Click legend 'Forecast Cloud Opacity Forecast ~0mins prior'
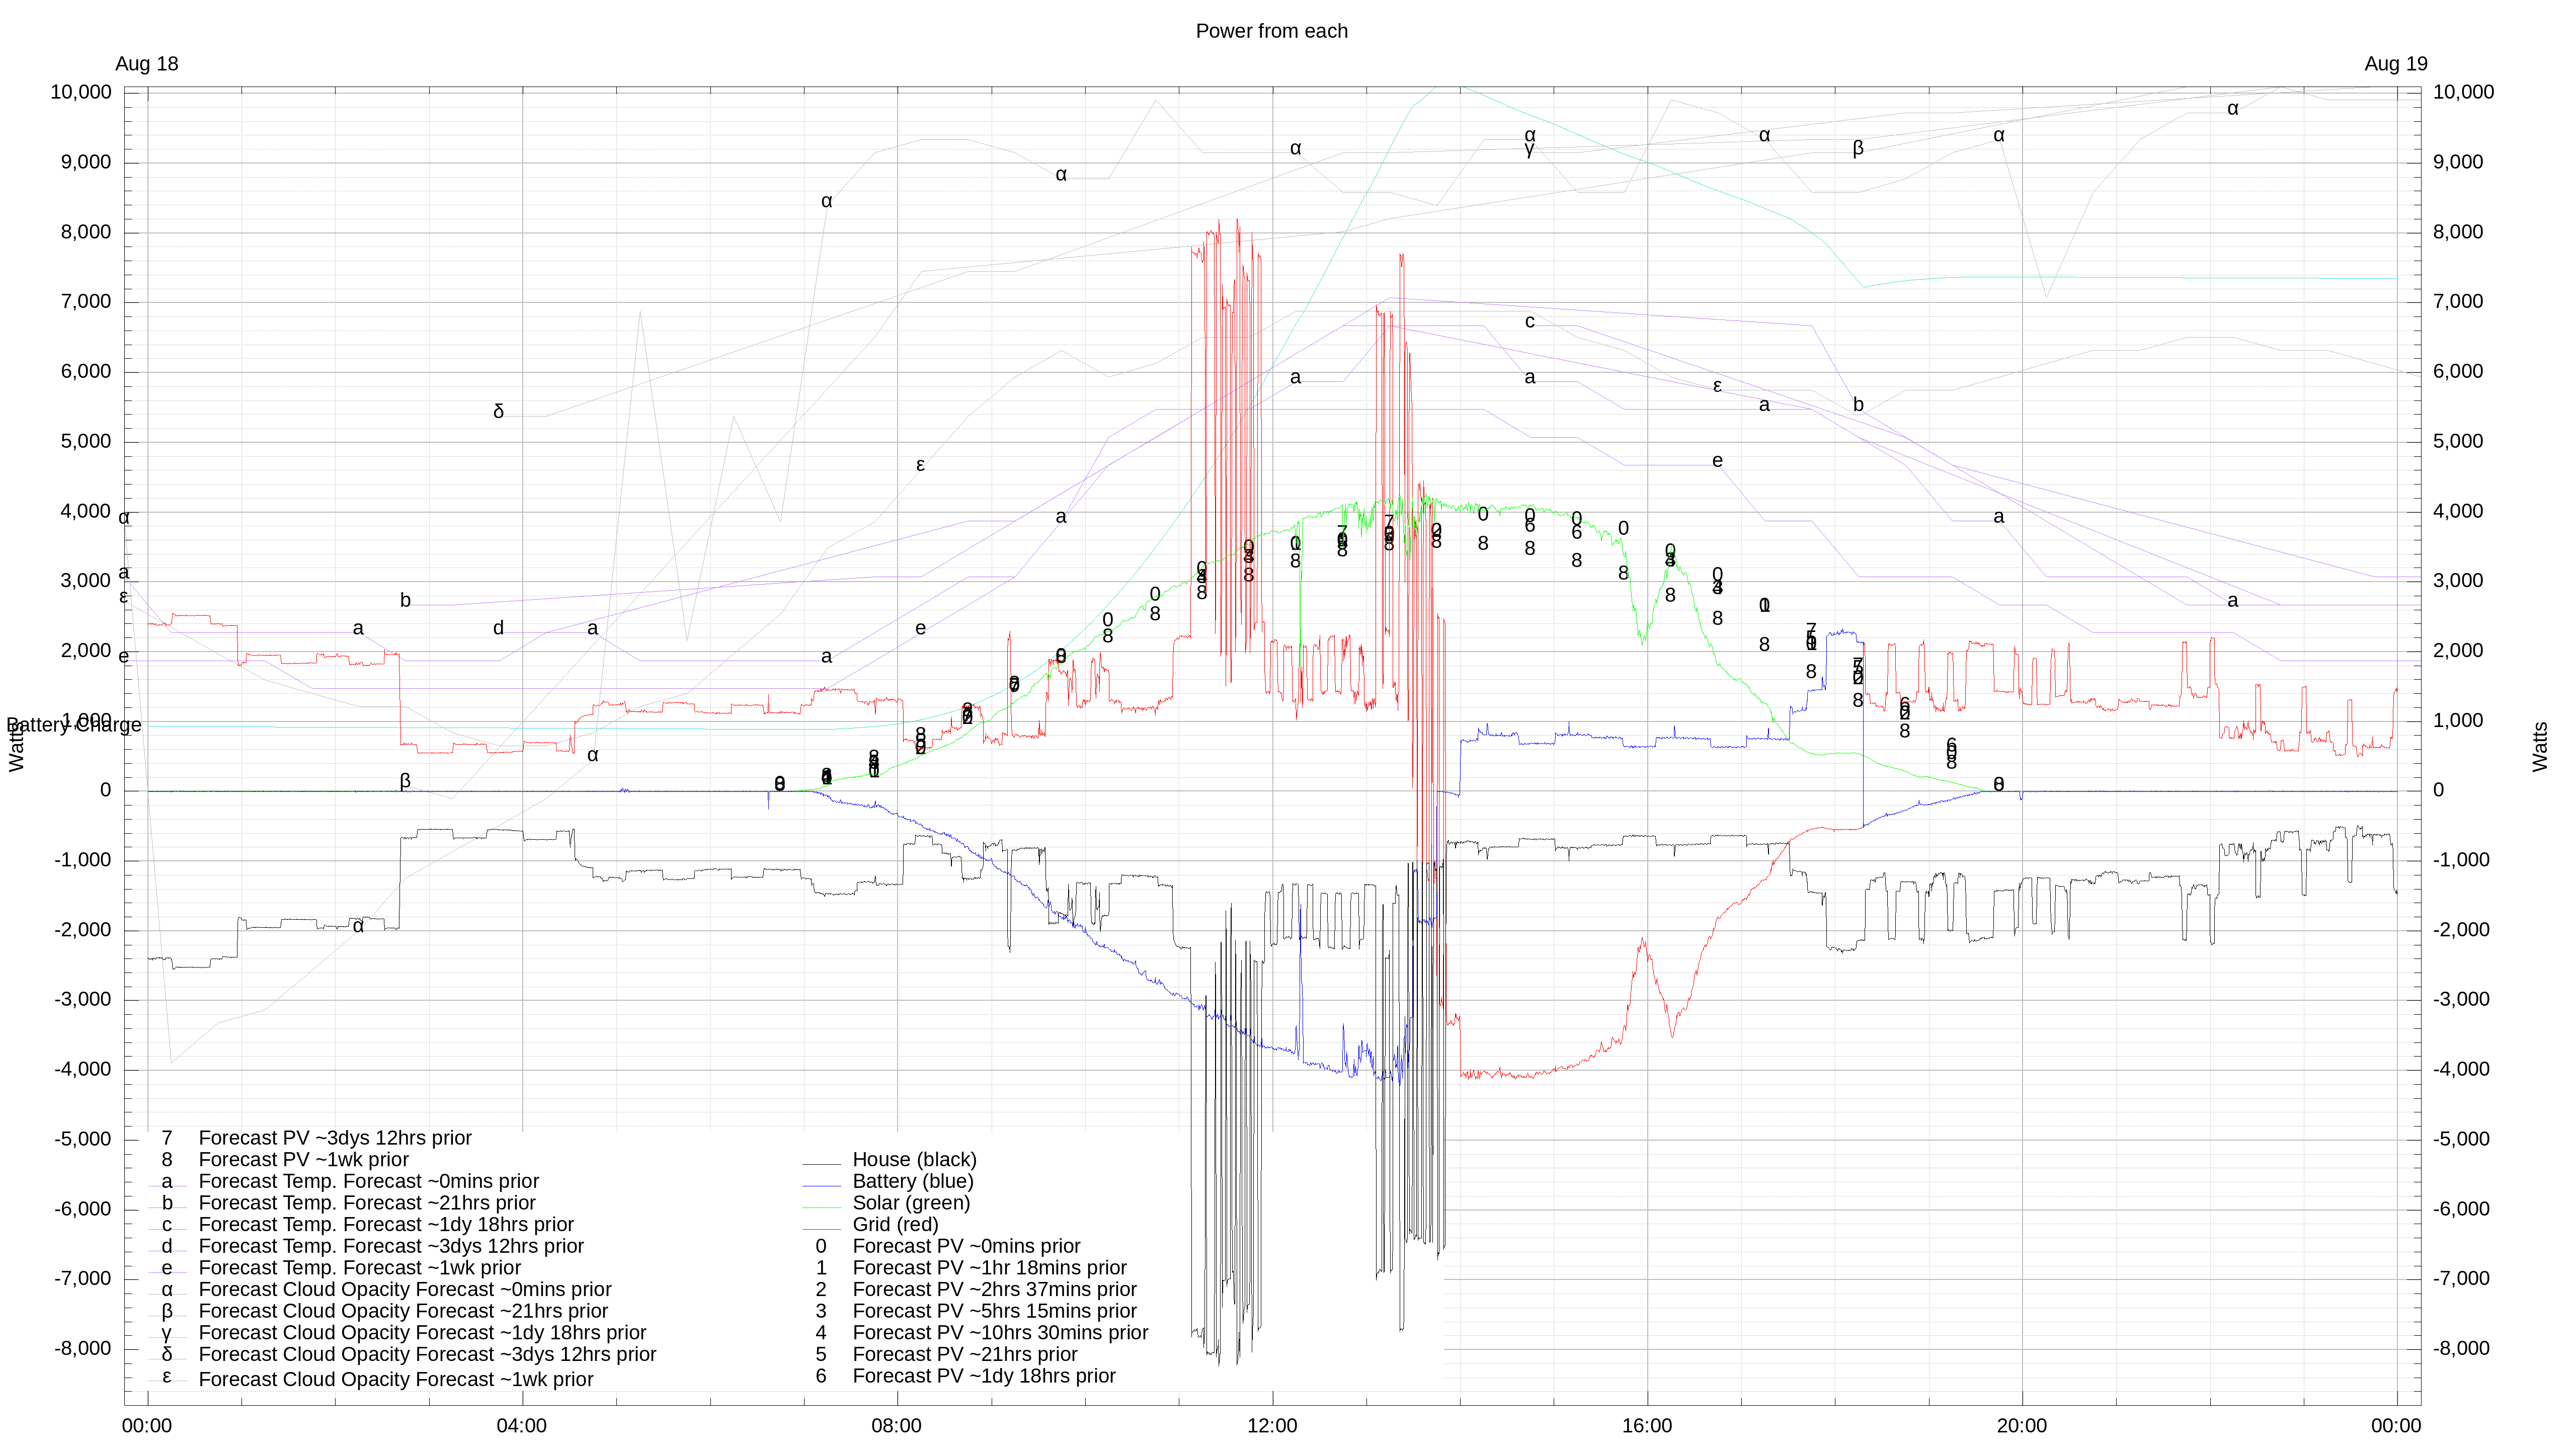Image resolution: width=2576 pixels, height=1449 pixels. pos(405,1289)
